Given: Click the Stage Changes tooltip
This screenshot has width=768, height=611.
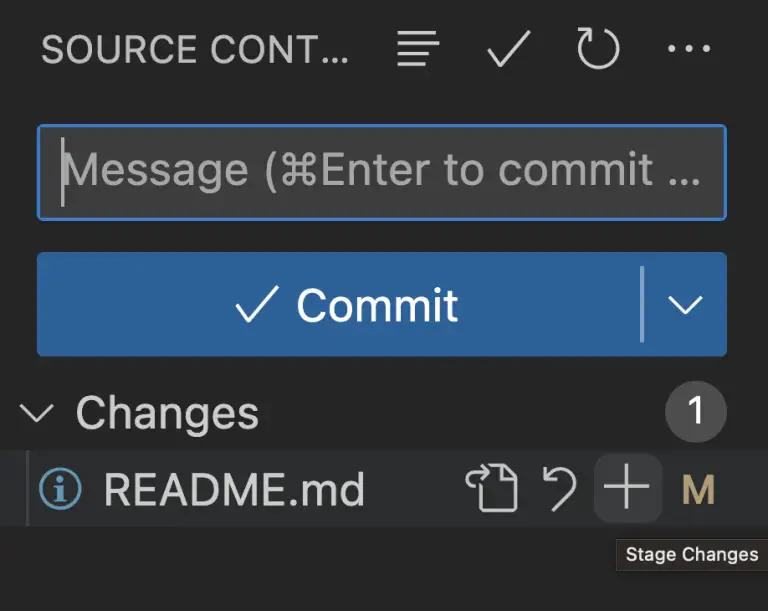Looking at the screenshot, I should pos(691,555).
